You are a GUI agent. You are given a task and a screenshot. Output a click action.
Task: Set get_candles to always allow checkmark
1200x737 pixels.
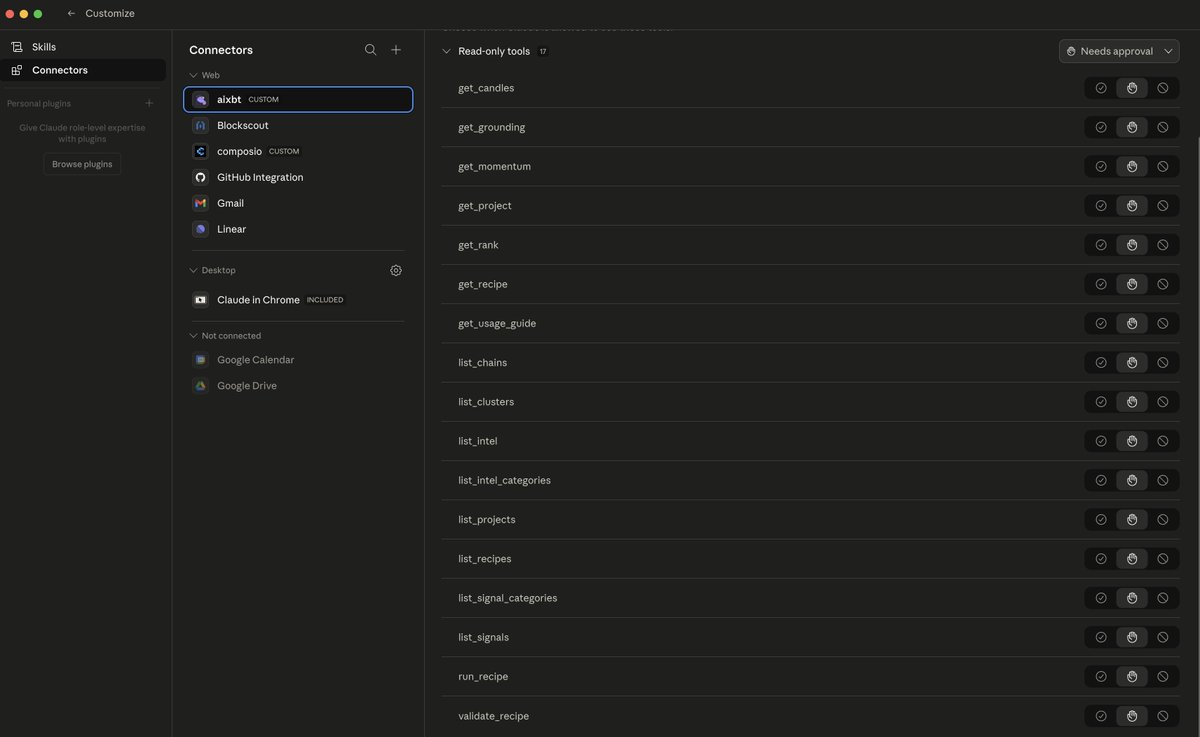pyautogui.click(x=1101, y=88)
